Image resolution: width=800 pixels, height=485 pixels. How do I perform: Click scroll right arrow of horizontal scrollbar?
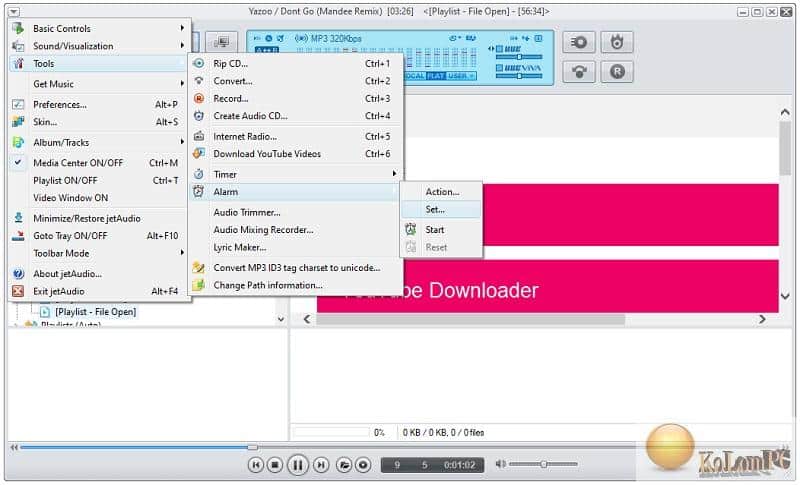pos(762,319)
